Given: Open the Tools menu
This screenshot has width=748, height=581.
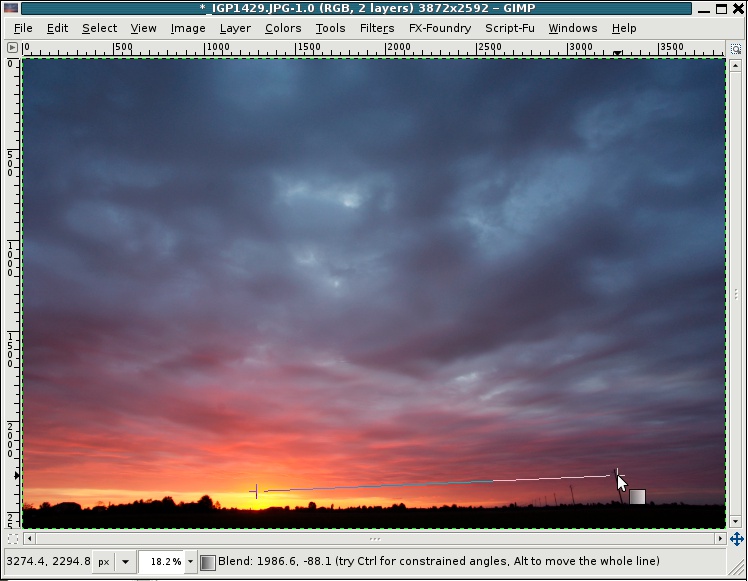Looking at the screenshot, I should 330,28.
